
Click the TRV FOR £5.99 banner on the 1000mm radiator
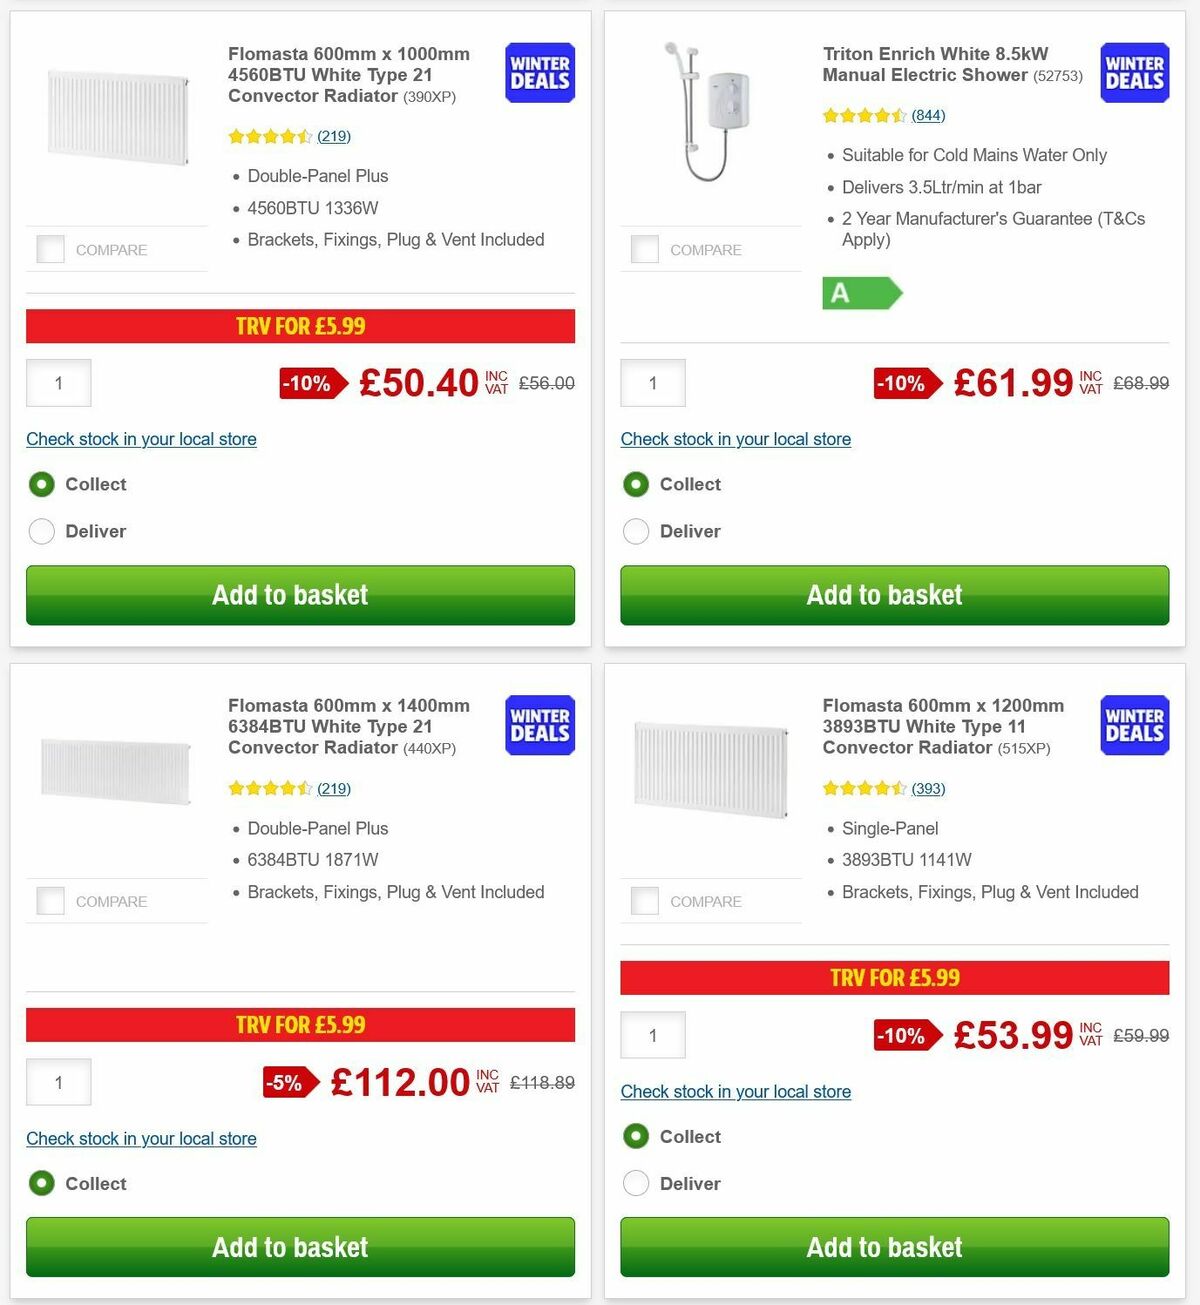pos(300,326)
